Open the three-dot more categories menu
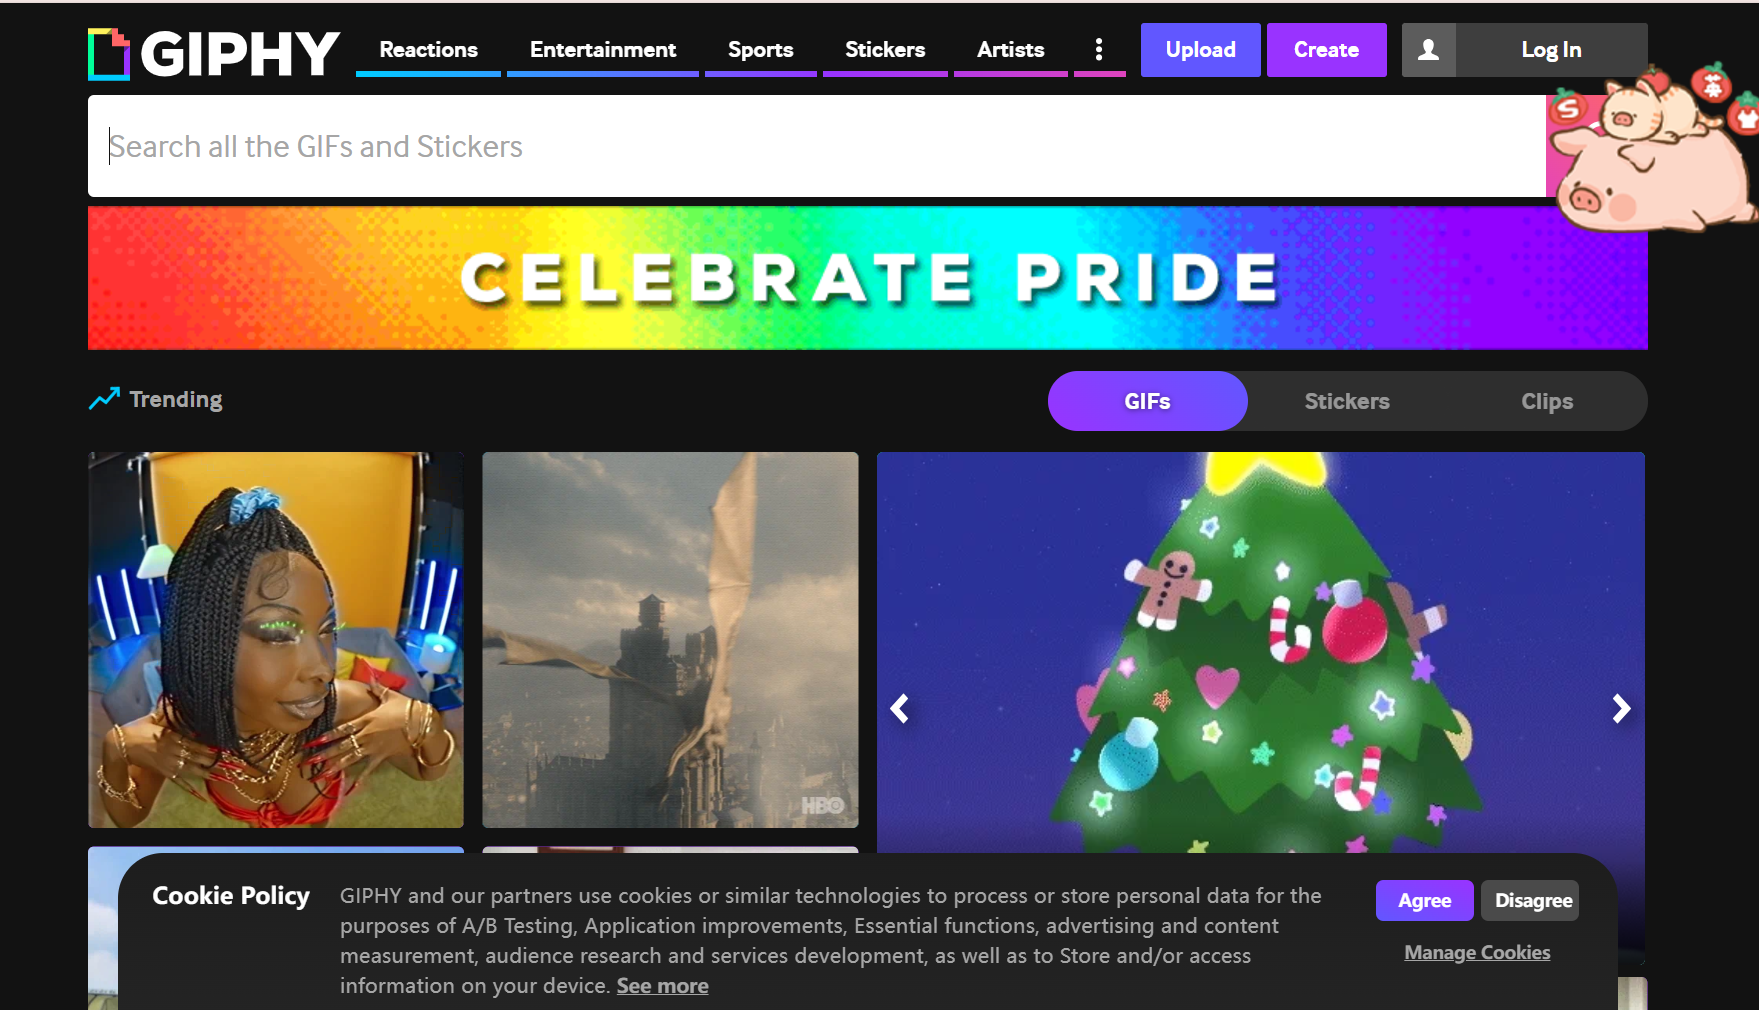The width and height of the screenshot is (1759, 1010). [1099, 49]
